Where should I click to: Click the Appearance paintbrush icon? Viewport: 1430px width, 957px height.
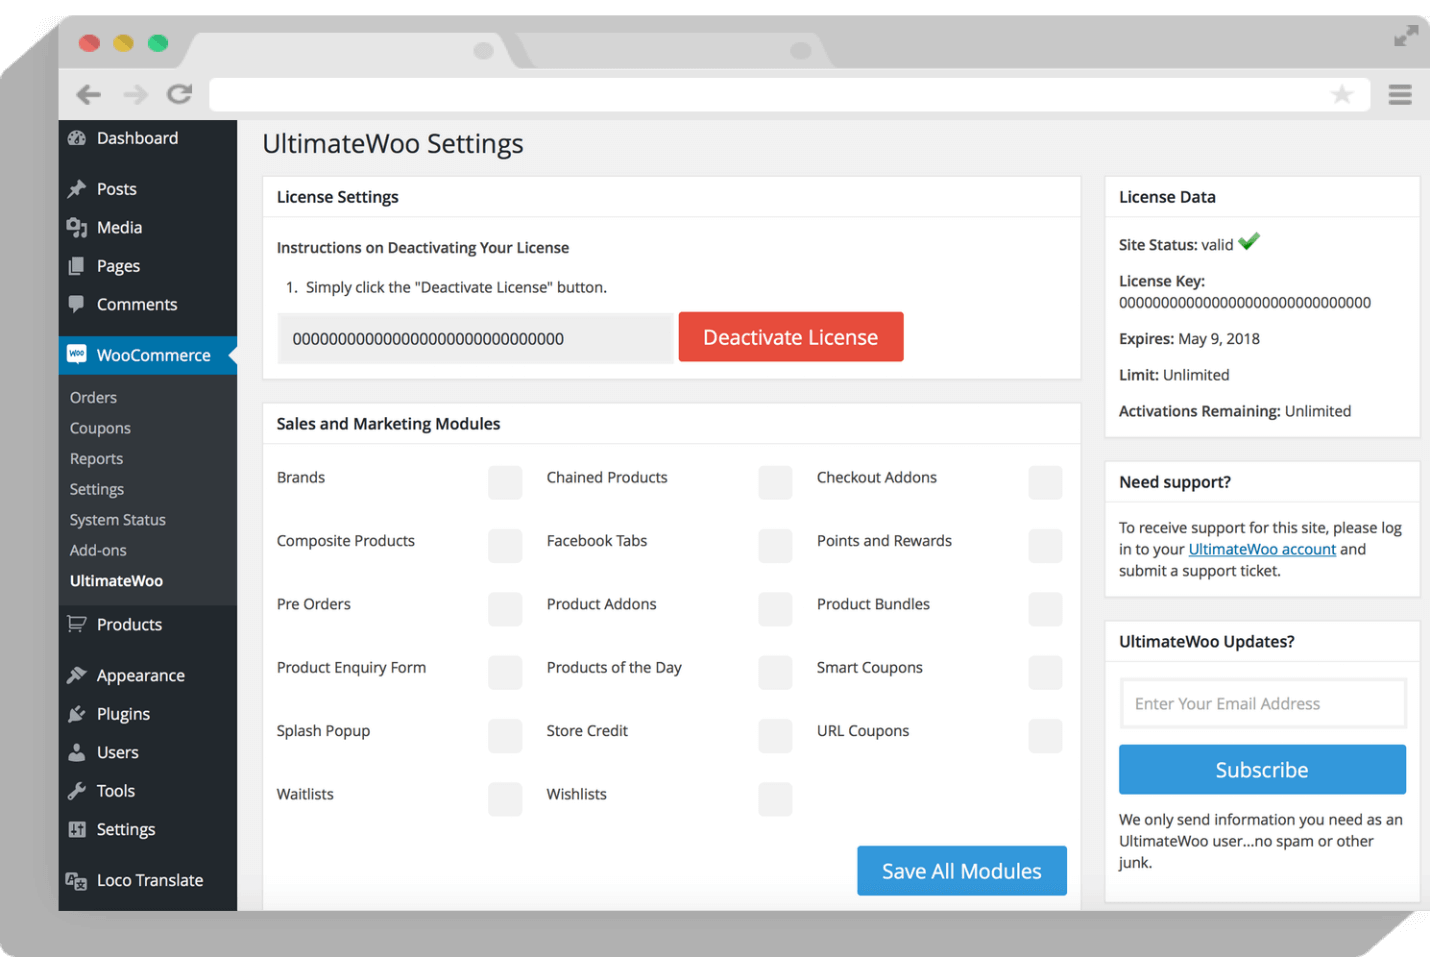(x=77, y=675)
